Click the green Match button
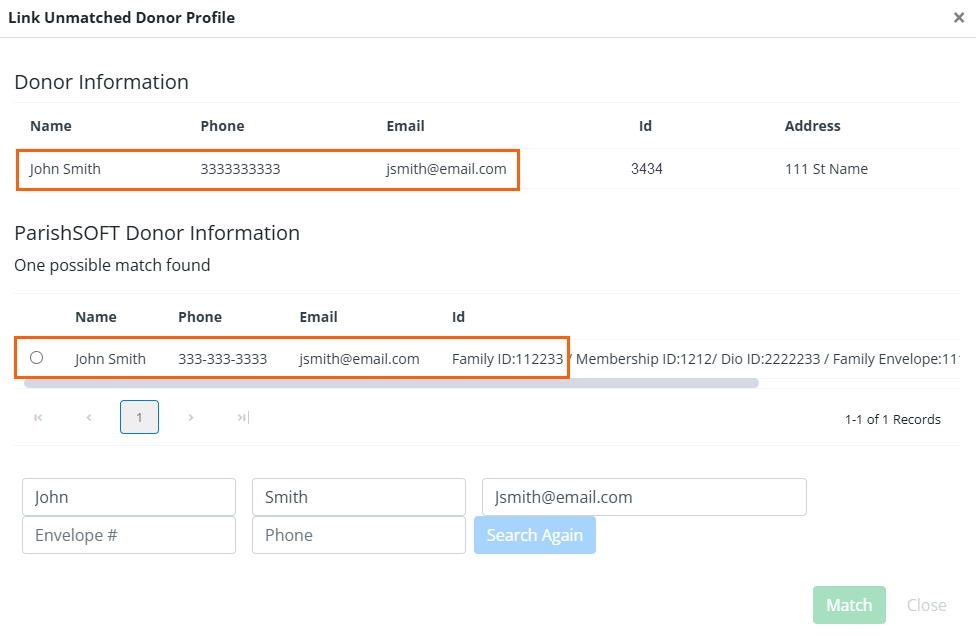Image resolution: width=976 pixels, height=636 pixels. coord(849,605)
